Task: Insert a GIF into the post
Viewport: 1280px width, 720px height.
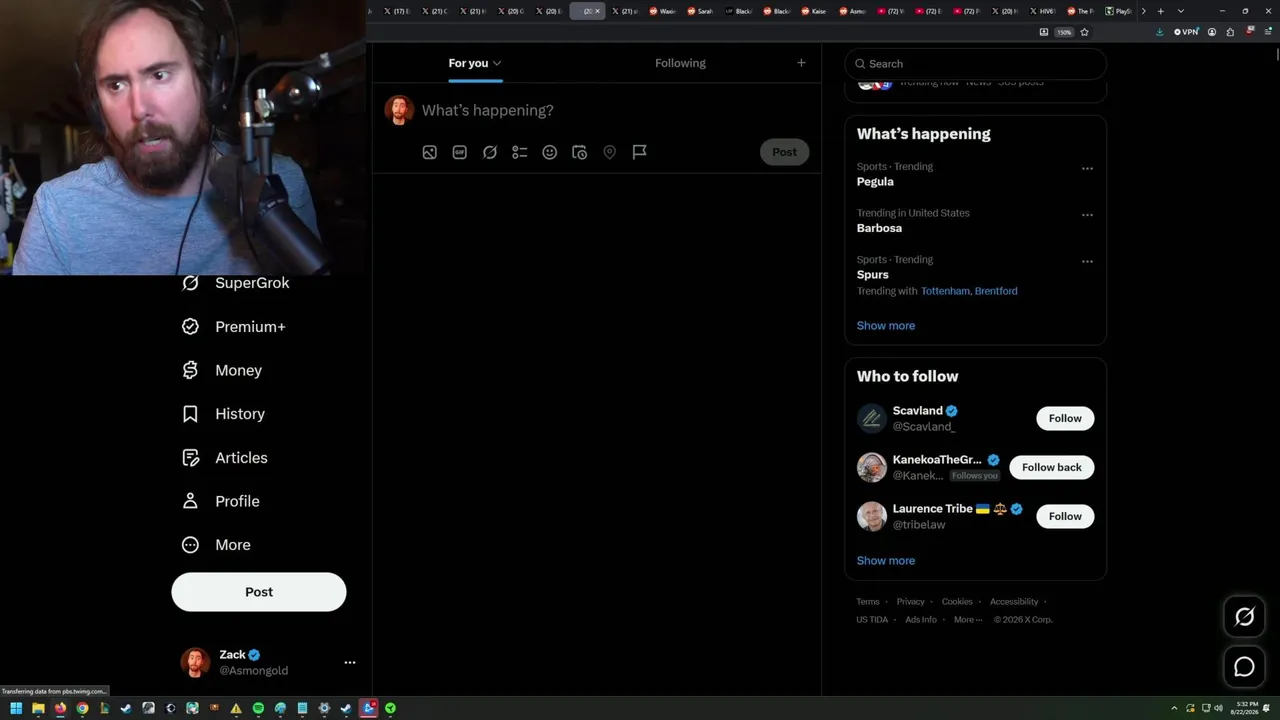Action: click(x=460, y=152)
